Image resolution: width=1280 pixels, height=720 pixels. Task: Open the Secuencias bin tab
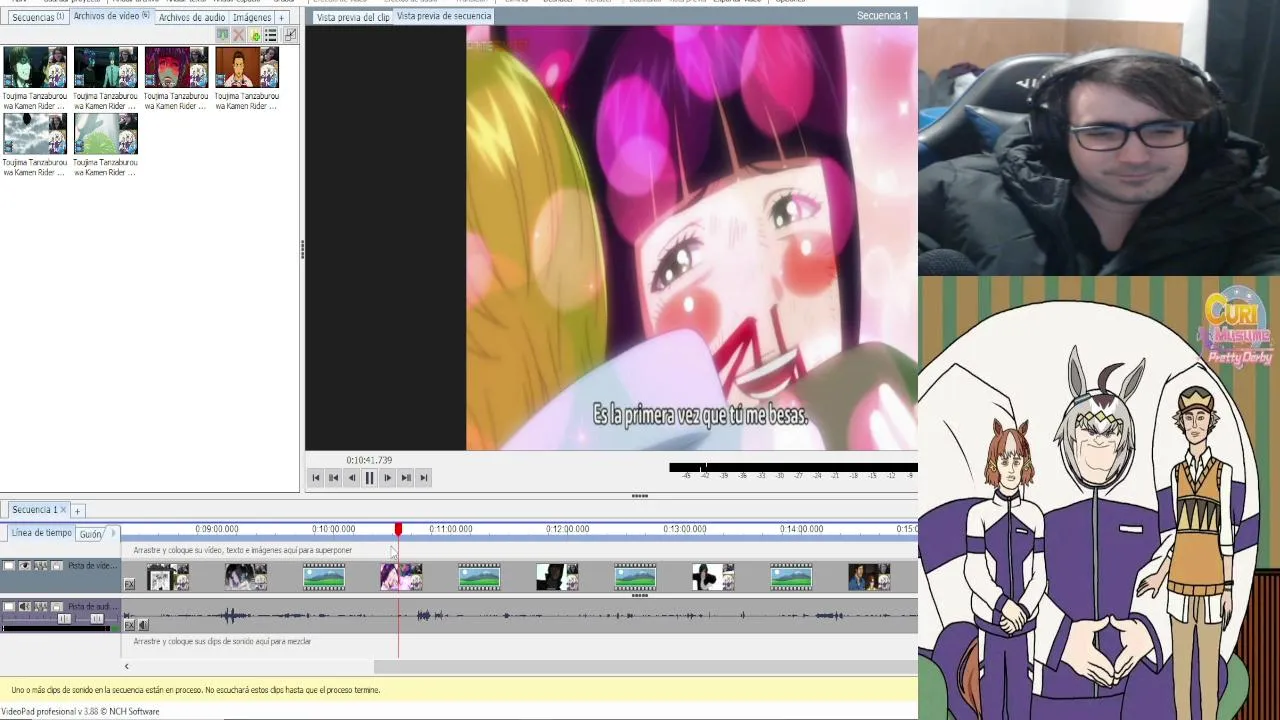tap(37, 17)
